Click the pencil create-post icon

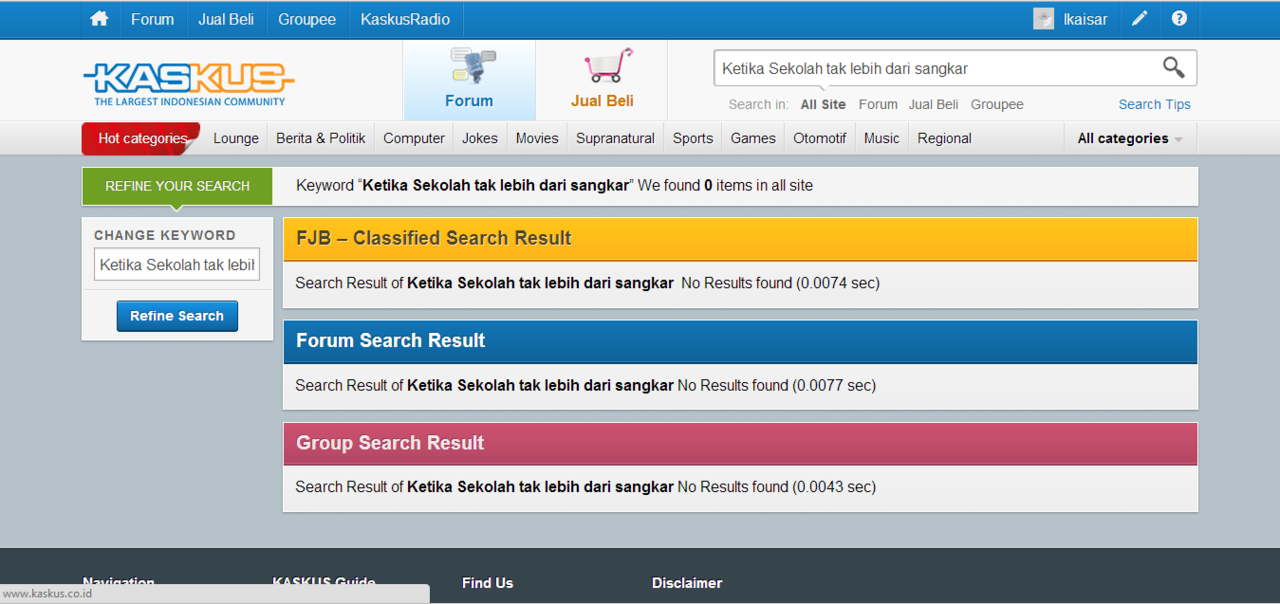[x=1140, y=19]
